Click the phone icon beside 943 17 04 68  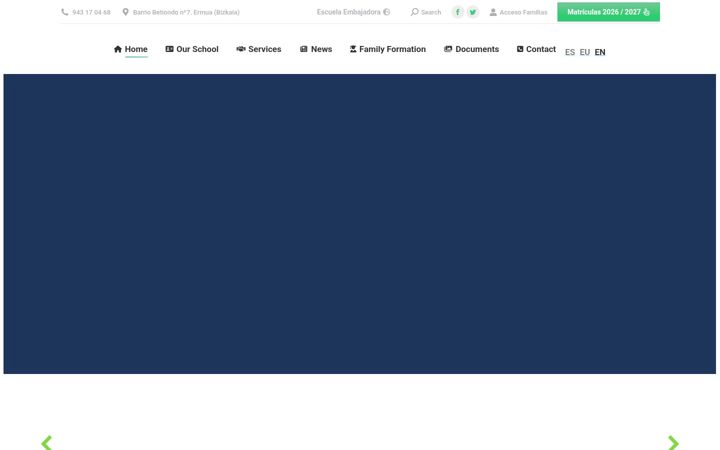coord(65,12)
